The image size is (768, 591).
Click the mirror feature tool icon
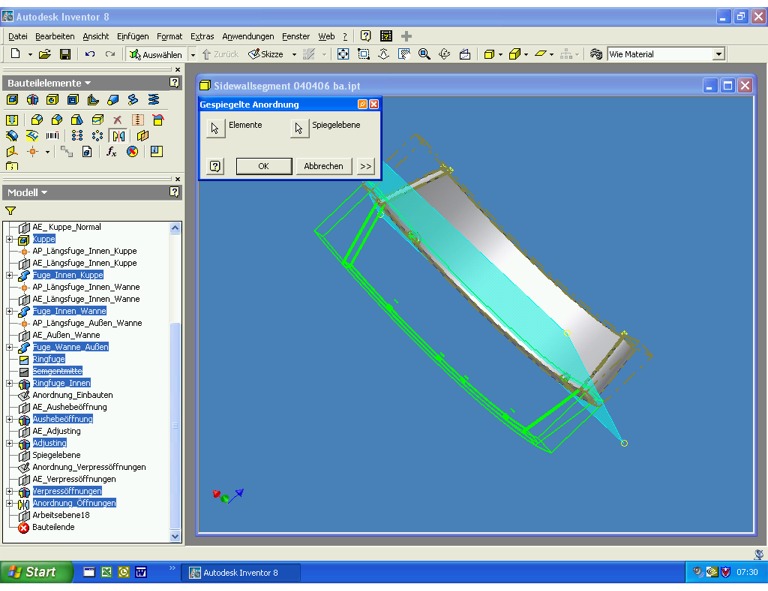click(x=118, y=135)
